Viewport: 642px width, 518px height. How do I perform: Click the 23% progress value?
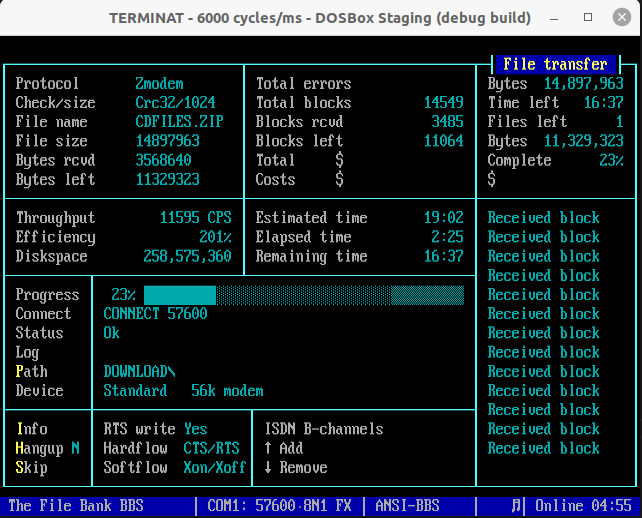click(x=123, y=294)
